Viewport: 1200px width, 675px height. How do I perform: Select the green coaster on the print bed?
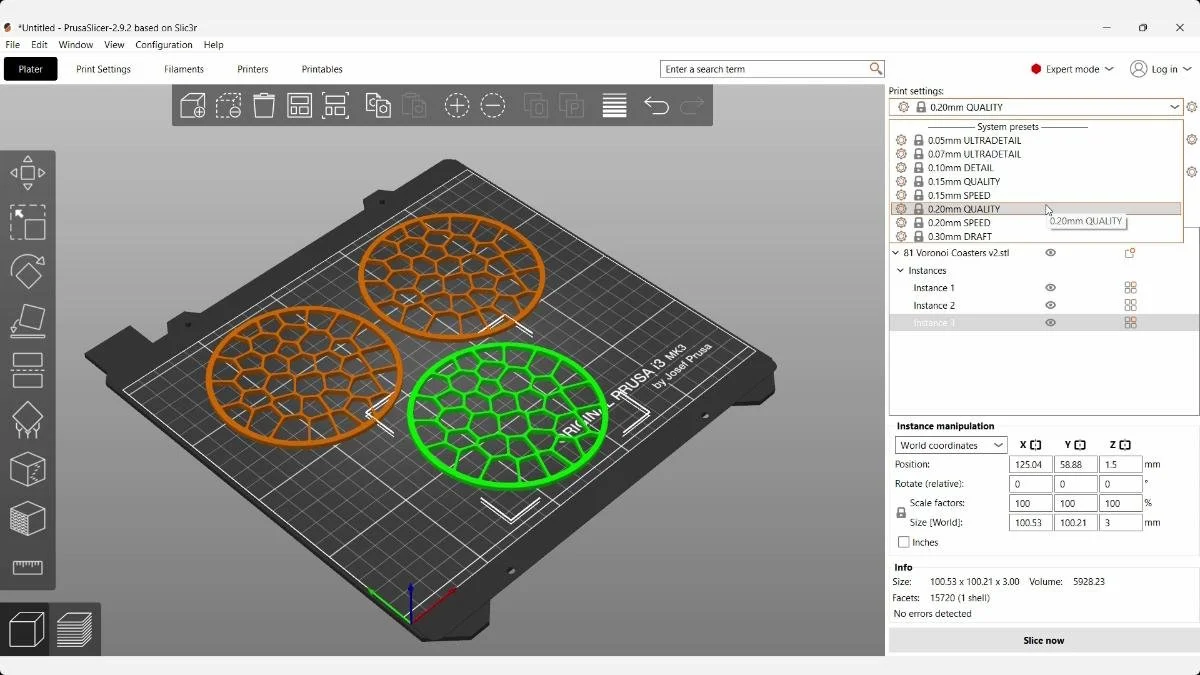[507, 415]
